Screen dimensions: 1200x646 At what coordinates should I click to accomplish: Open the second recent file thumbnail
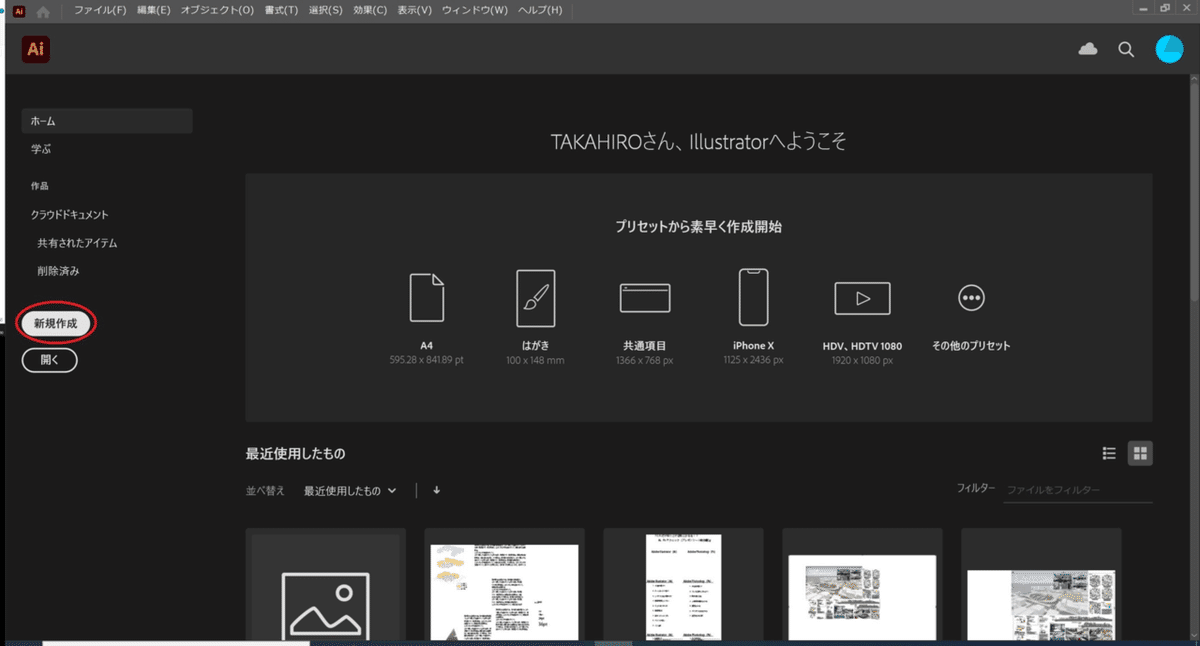pos(504,585)
